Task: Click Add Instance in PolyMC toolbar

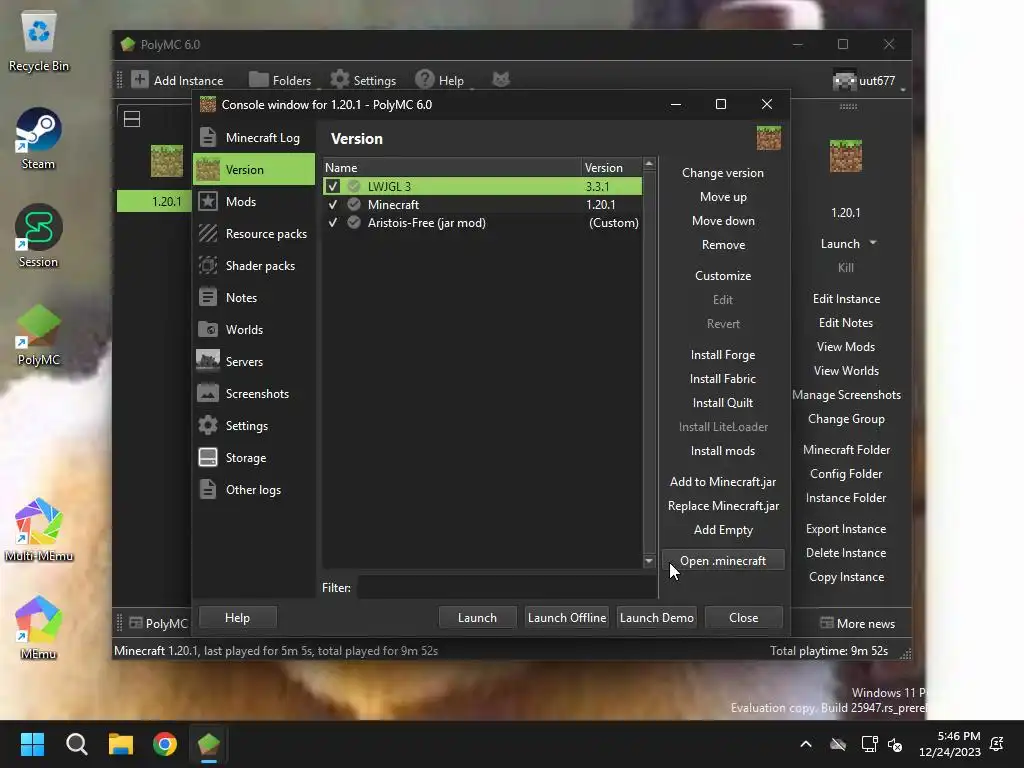Action: [178, 80]
